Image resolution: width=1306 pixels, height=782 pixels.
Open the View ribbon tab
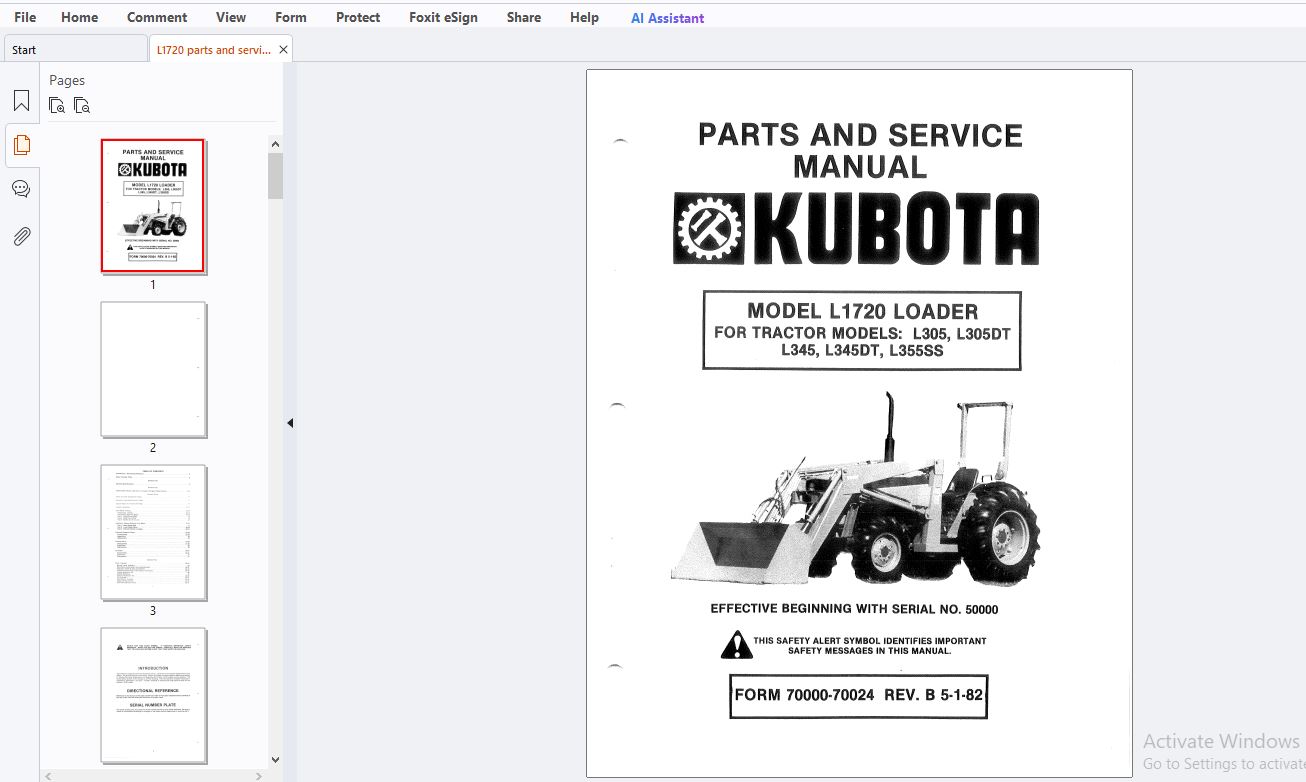click(x=231, y=17)
